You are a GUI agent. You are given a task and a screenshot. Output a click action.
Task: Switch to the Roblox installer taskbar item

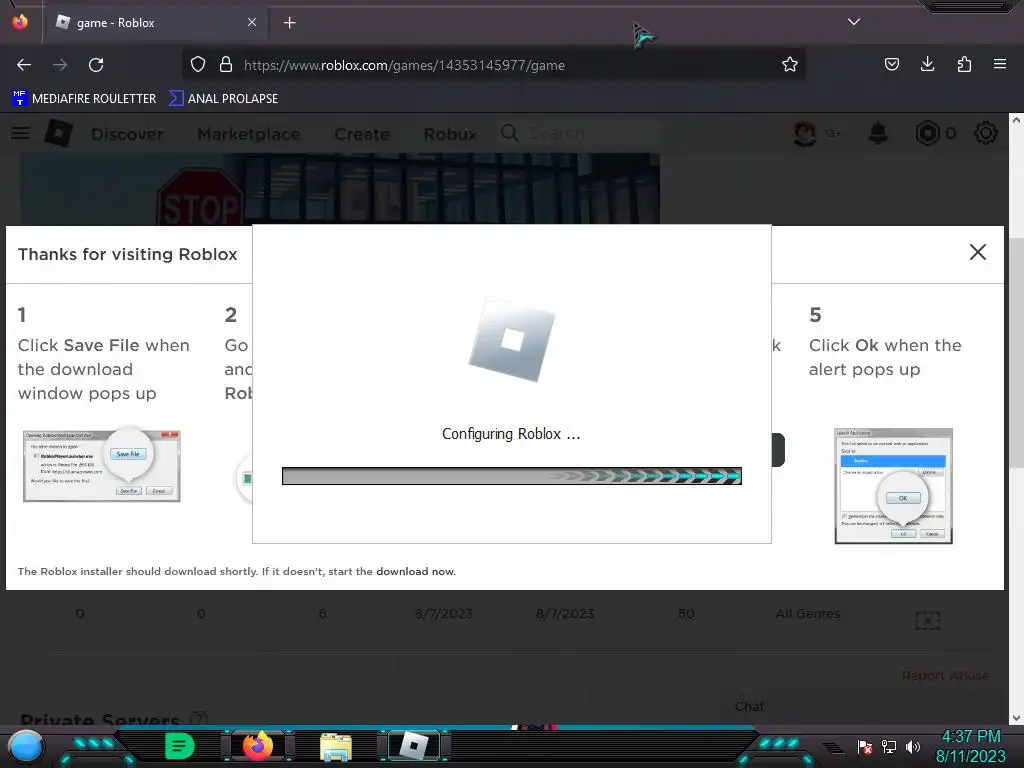coord(414,746)
